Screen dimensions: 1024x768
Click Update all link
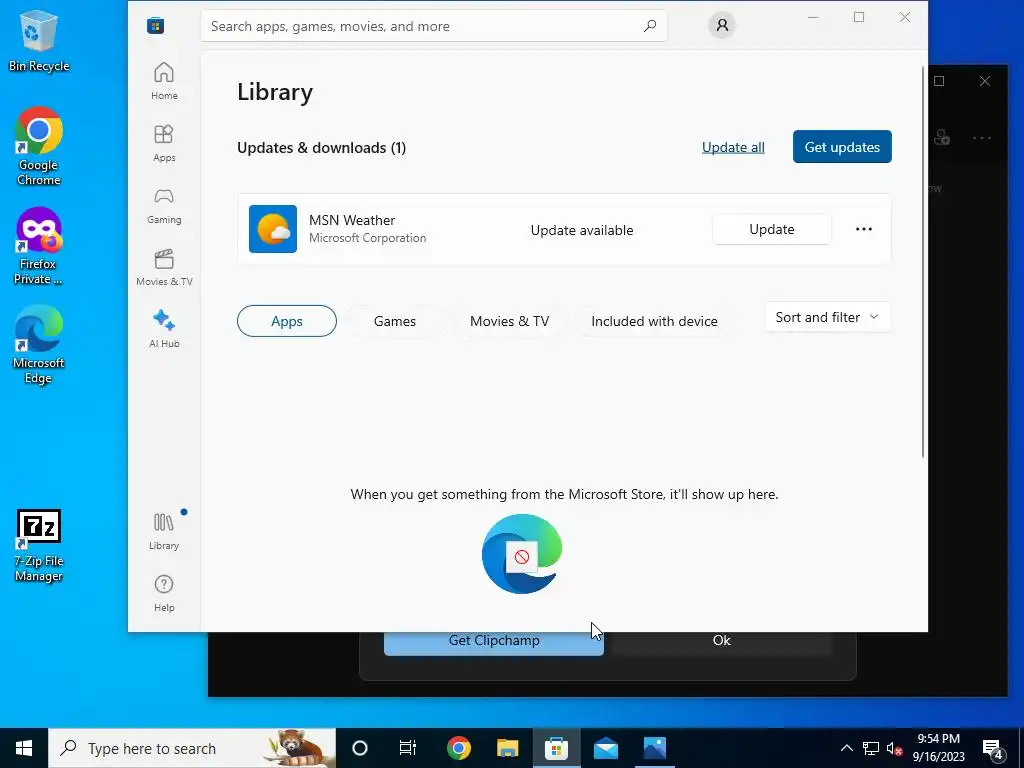point(733,148)
